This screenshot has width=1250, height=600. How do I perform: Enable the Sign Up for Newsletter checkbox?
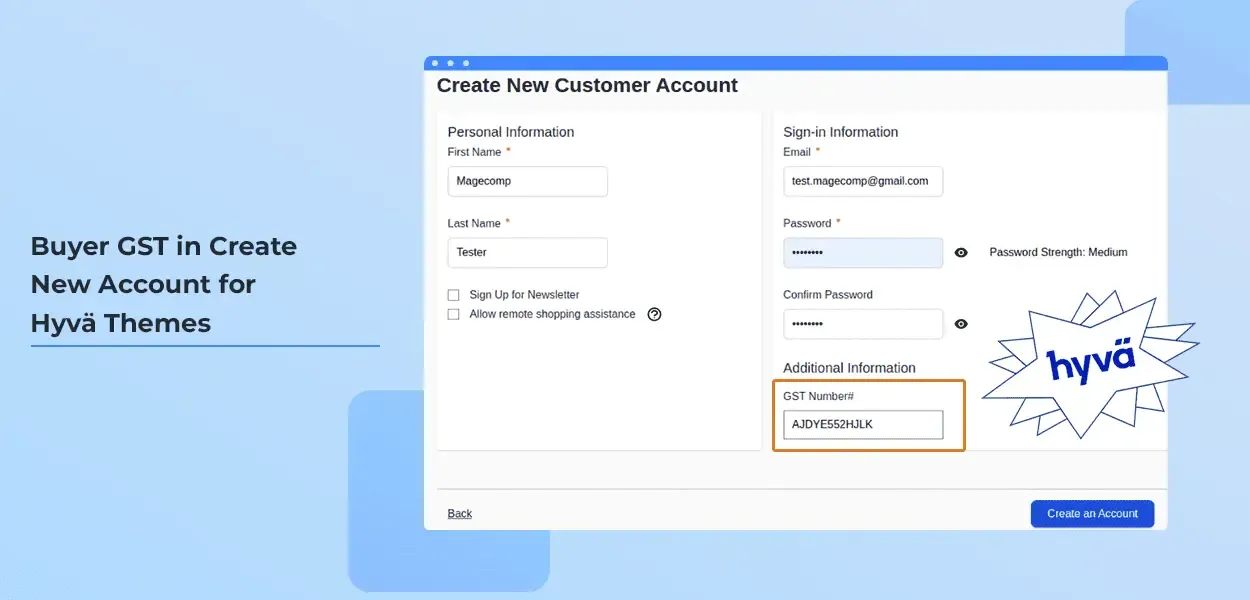coord(453,295)
